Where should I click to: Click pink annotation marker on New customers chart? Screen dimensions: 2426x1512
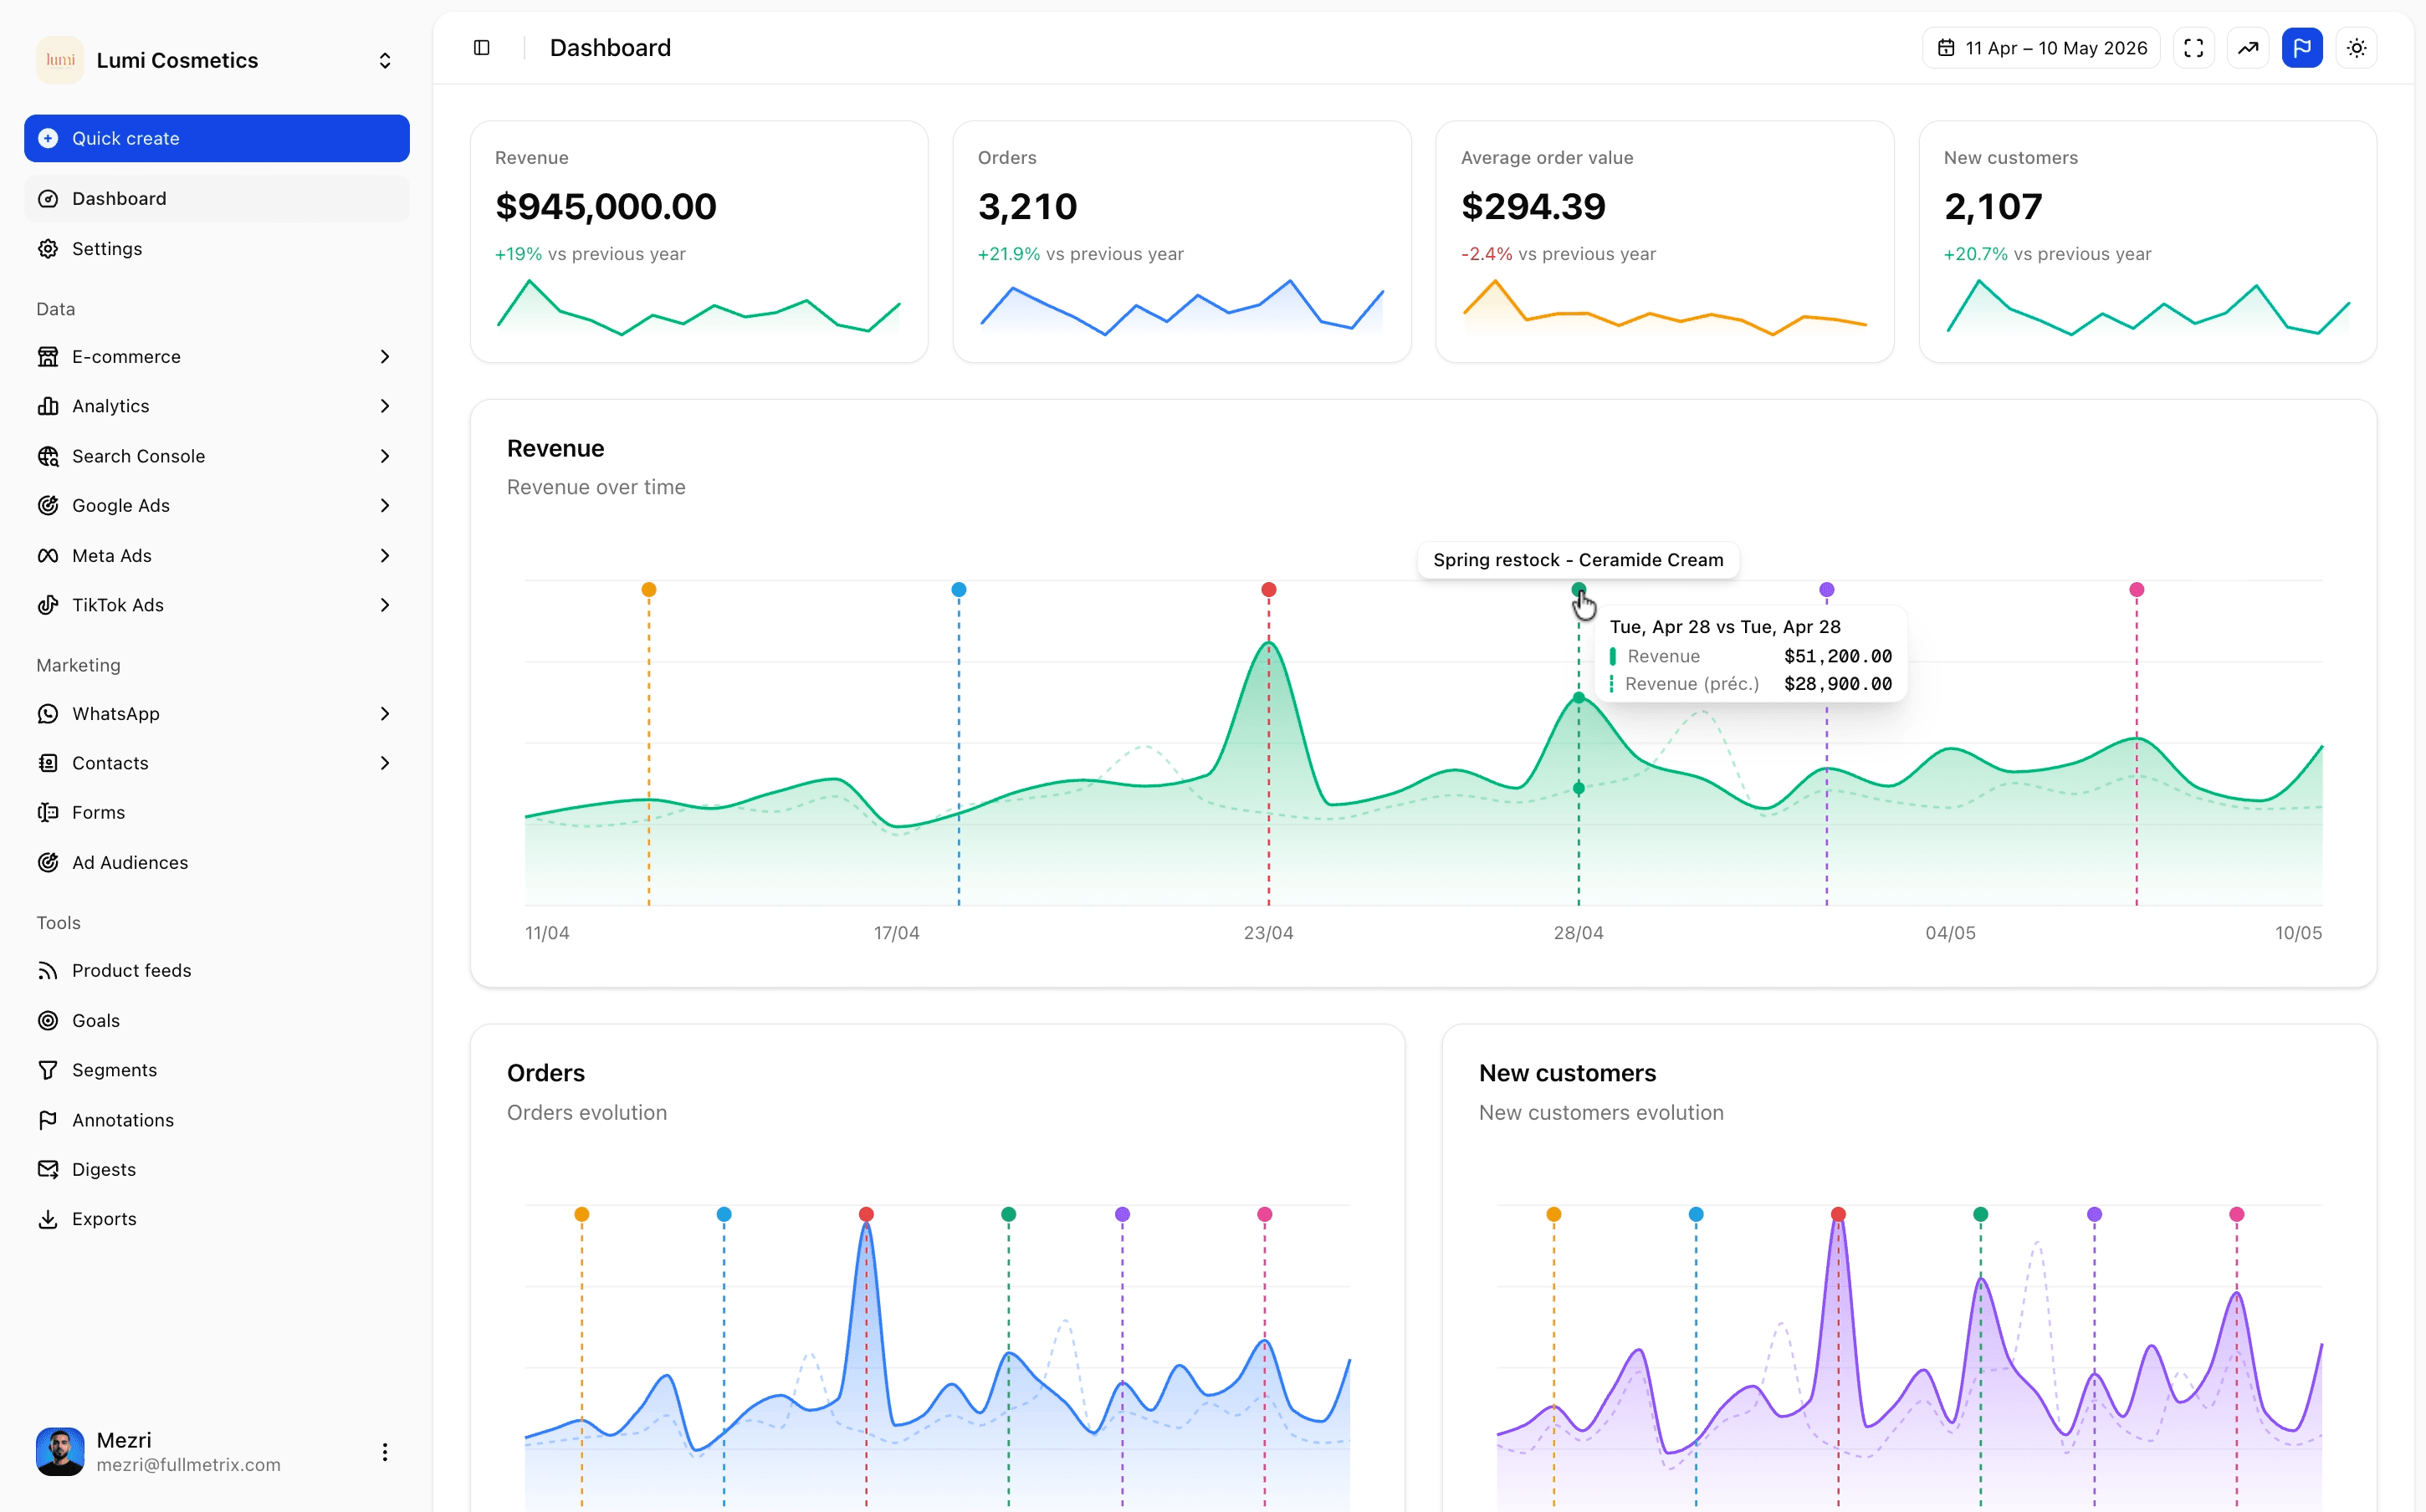coord(2237,1214)
